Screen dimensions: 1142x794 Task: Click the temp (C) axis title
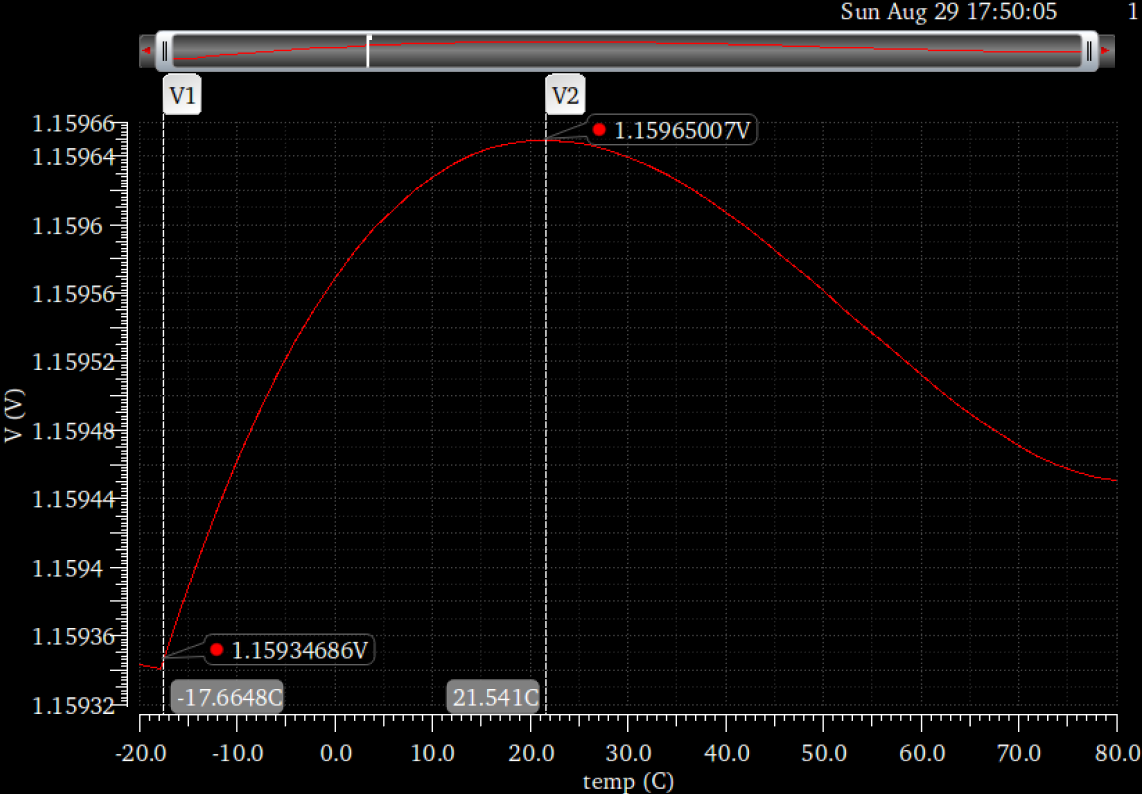[628, 781]
